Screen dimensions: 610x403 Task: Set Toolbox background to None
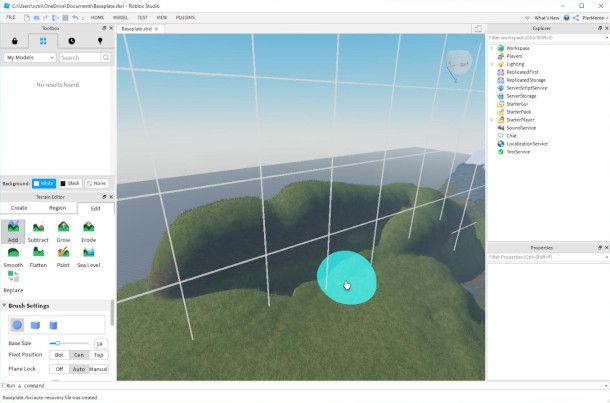tap(96, 183)
